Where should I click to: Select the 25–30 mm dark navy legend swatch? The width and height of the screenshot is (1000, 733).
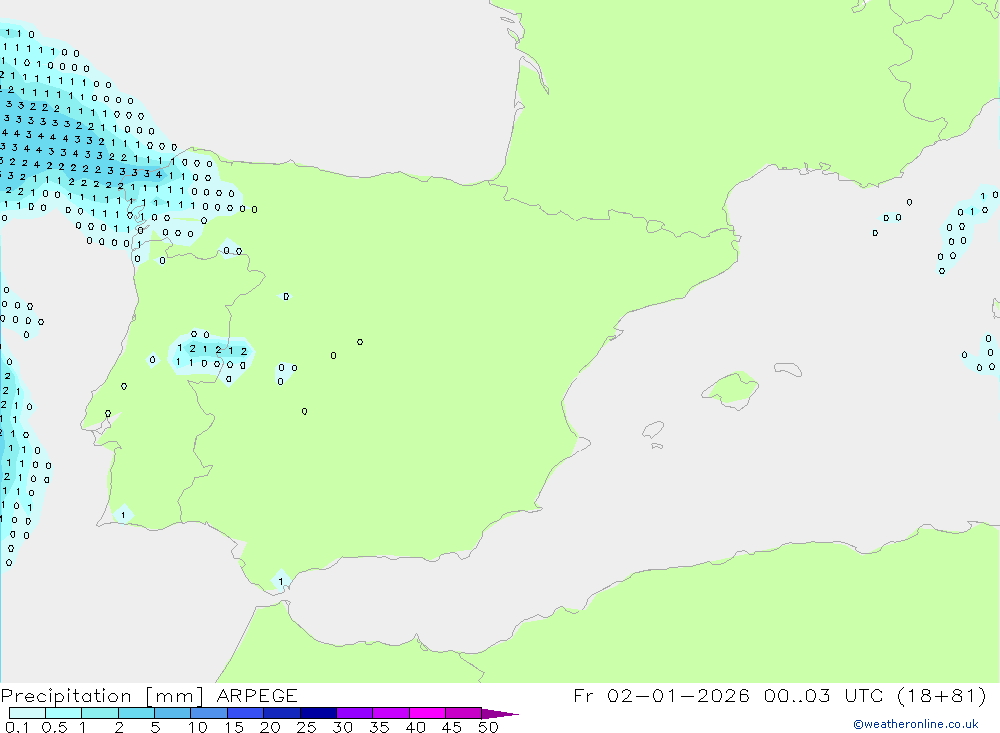[x=318, y=713]
